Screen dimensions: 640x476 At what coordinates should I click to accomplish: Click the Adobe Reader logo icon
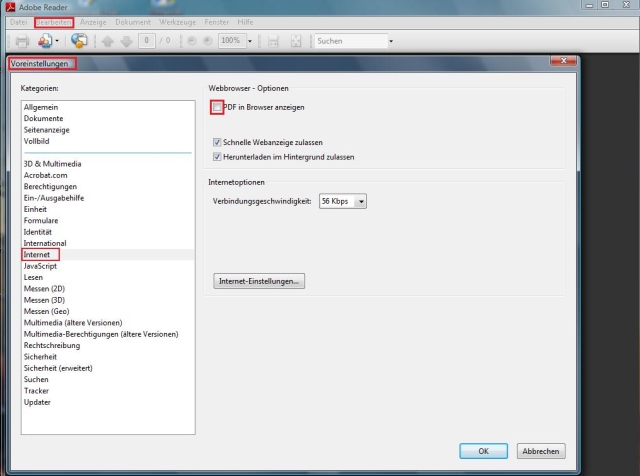point(10,7)
